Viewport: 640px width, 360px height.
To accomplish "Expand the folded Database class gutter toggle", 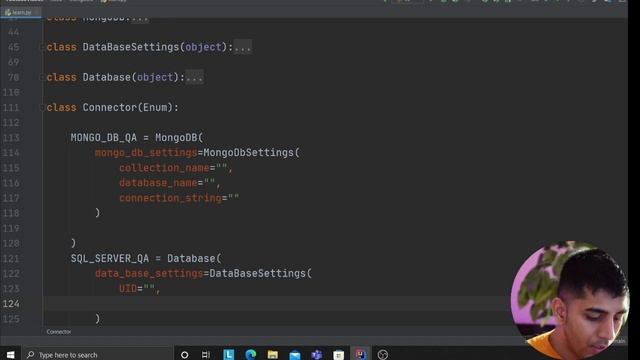I will (x=42, y=78).
